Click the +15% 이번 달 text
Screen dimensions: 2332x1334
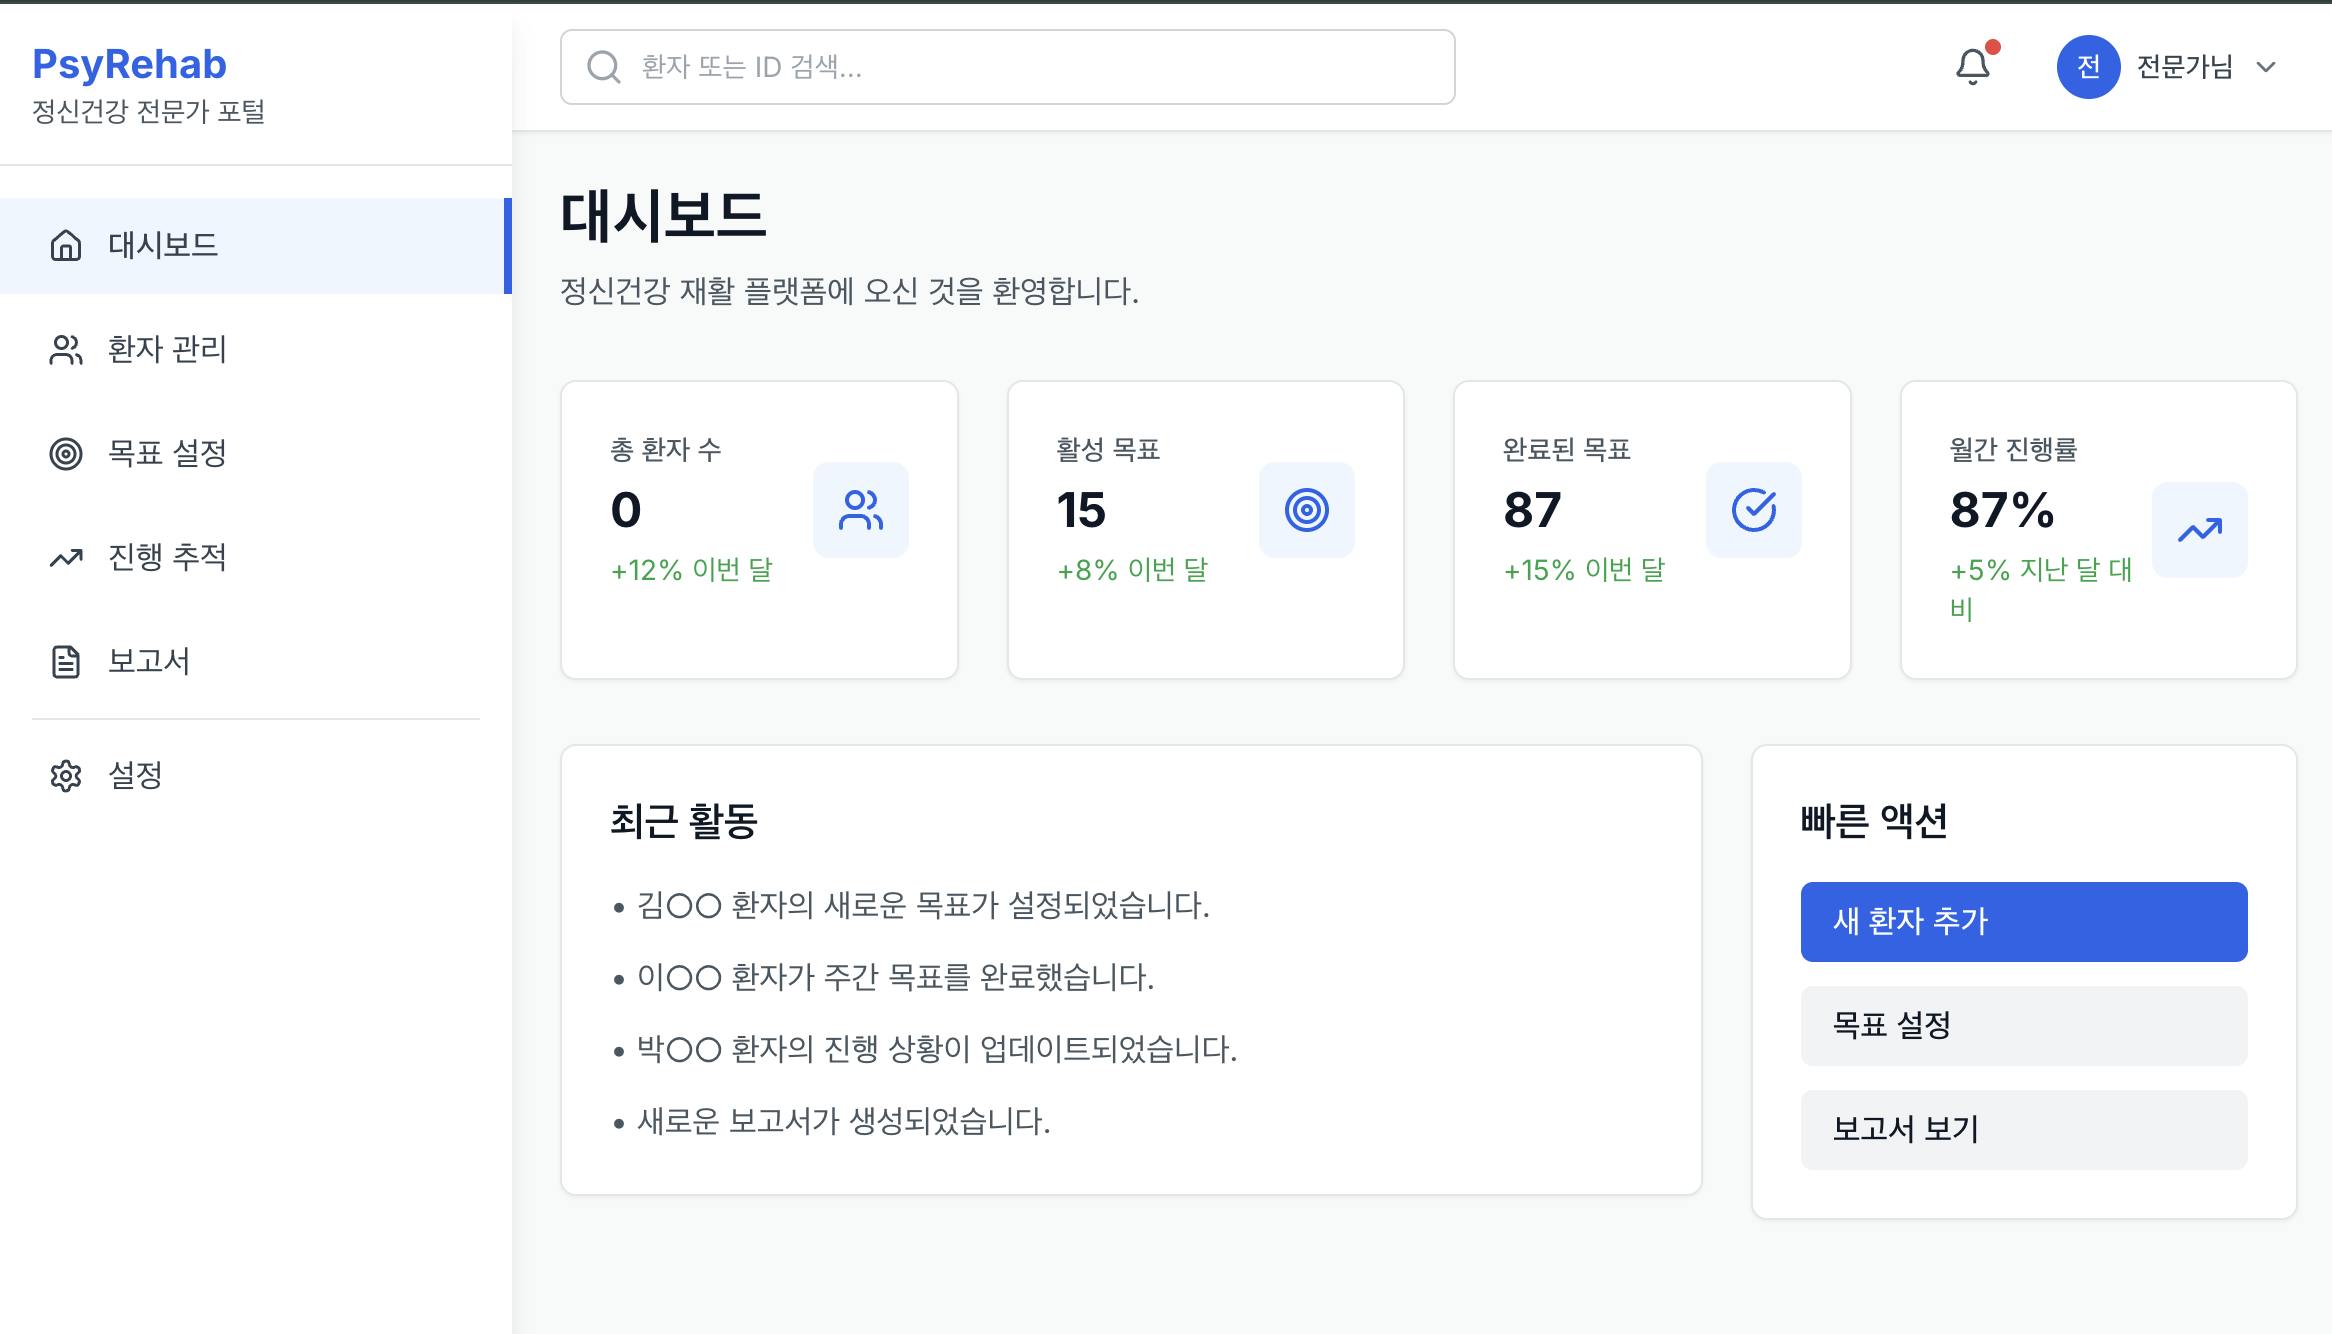[x=1584, y=570]
